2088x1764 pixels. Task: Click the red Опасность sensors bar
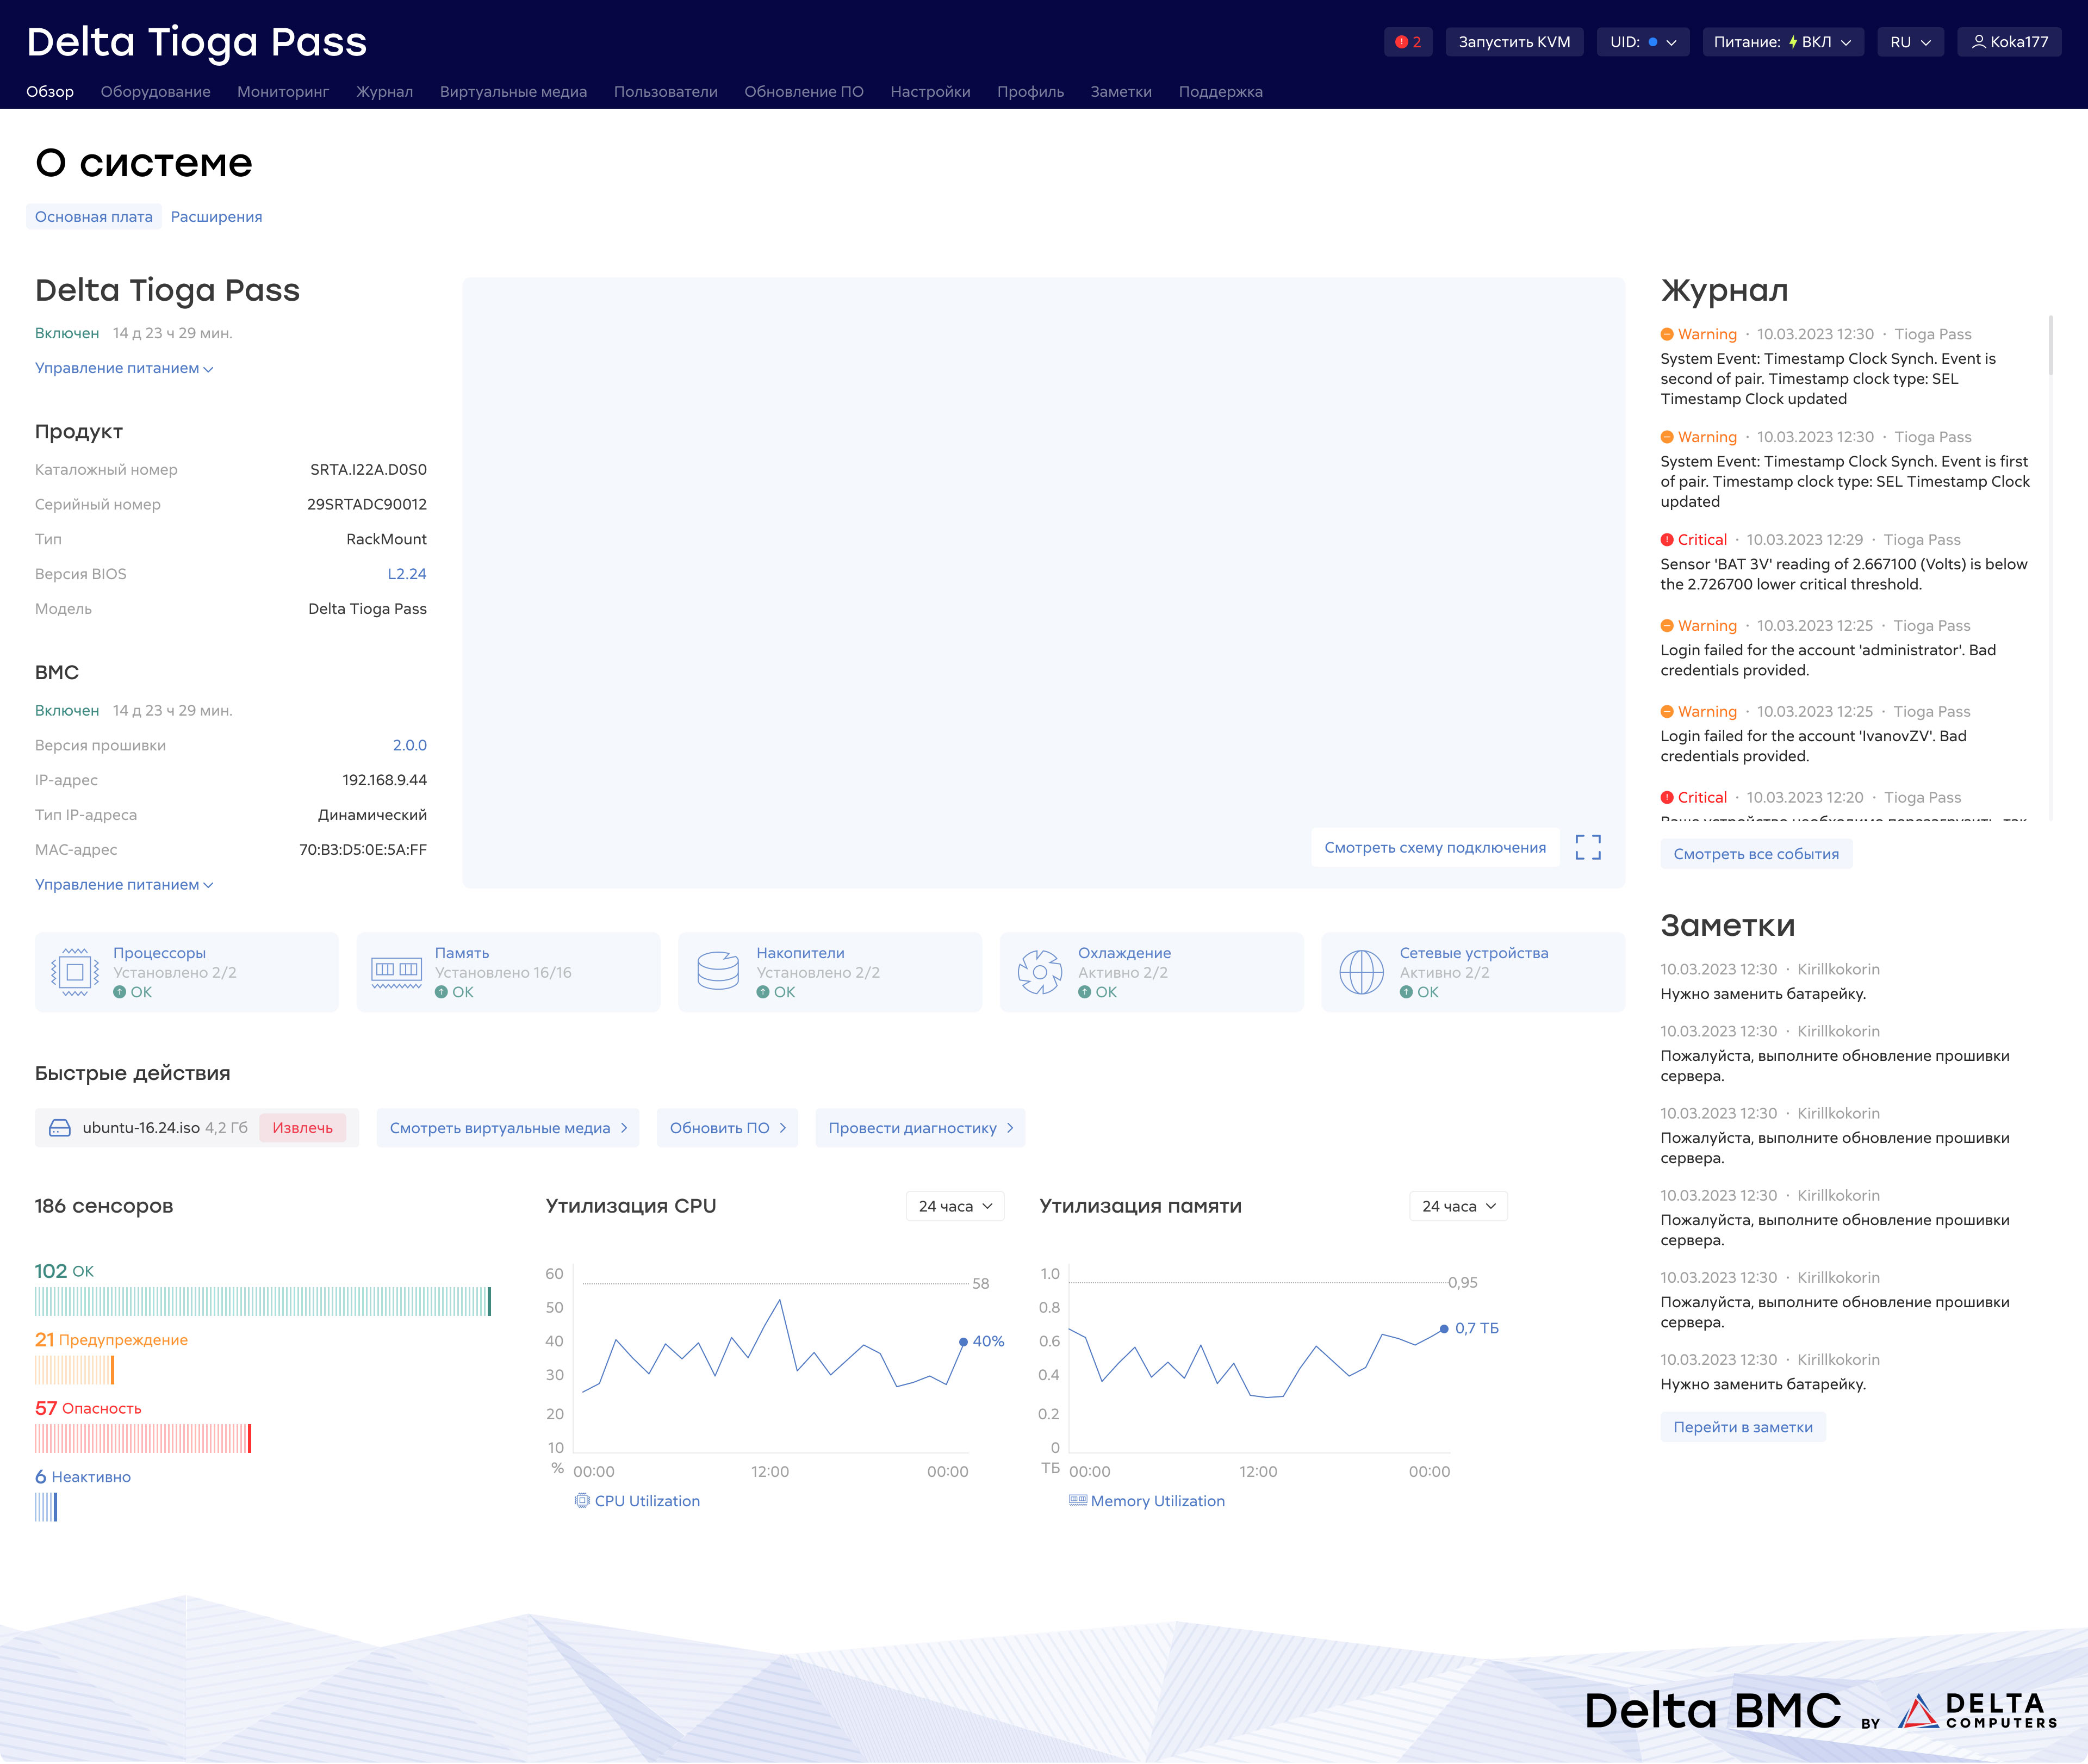(143, 1438)
